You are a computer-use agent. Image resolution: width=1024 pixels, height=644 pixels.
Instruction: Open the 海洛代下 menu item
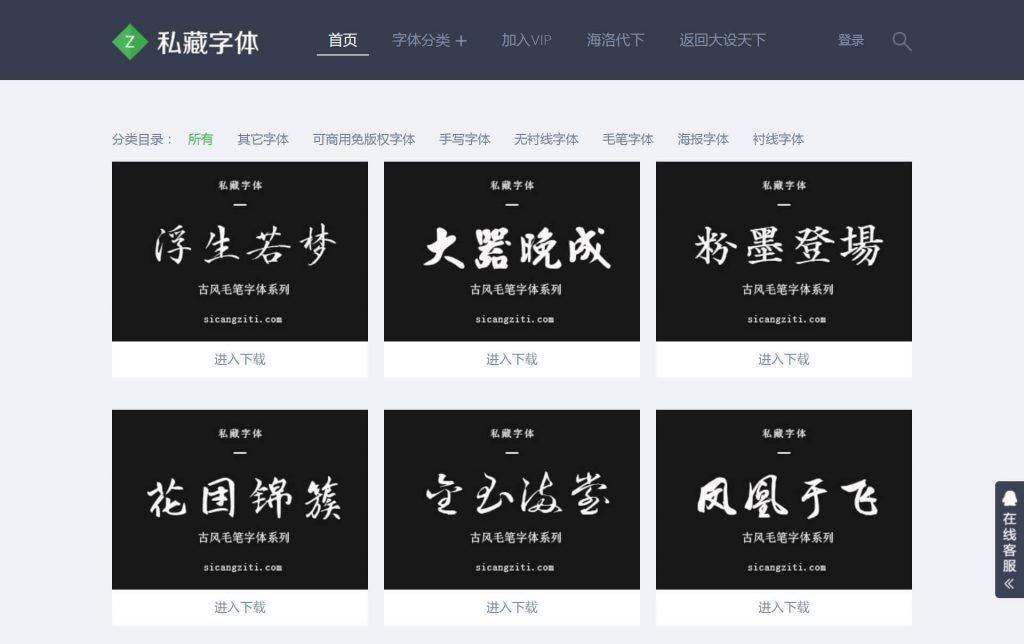pos(615,41)
